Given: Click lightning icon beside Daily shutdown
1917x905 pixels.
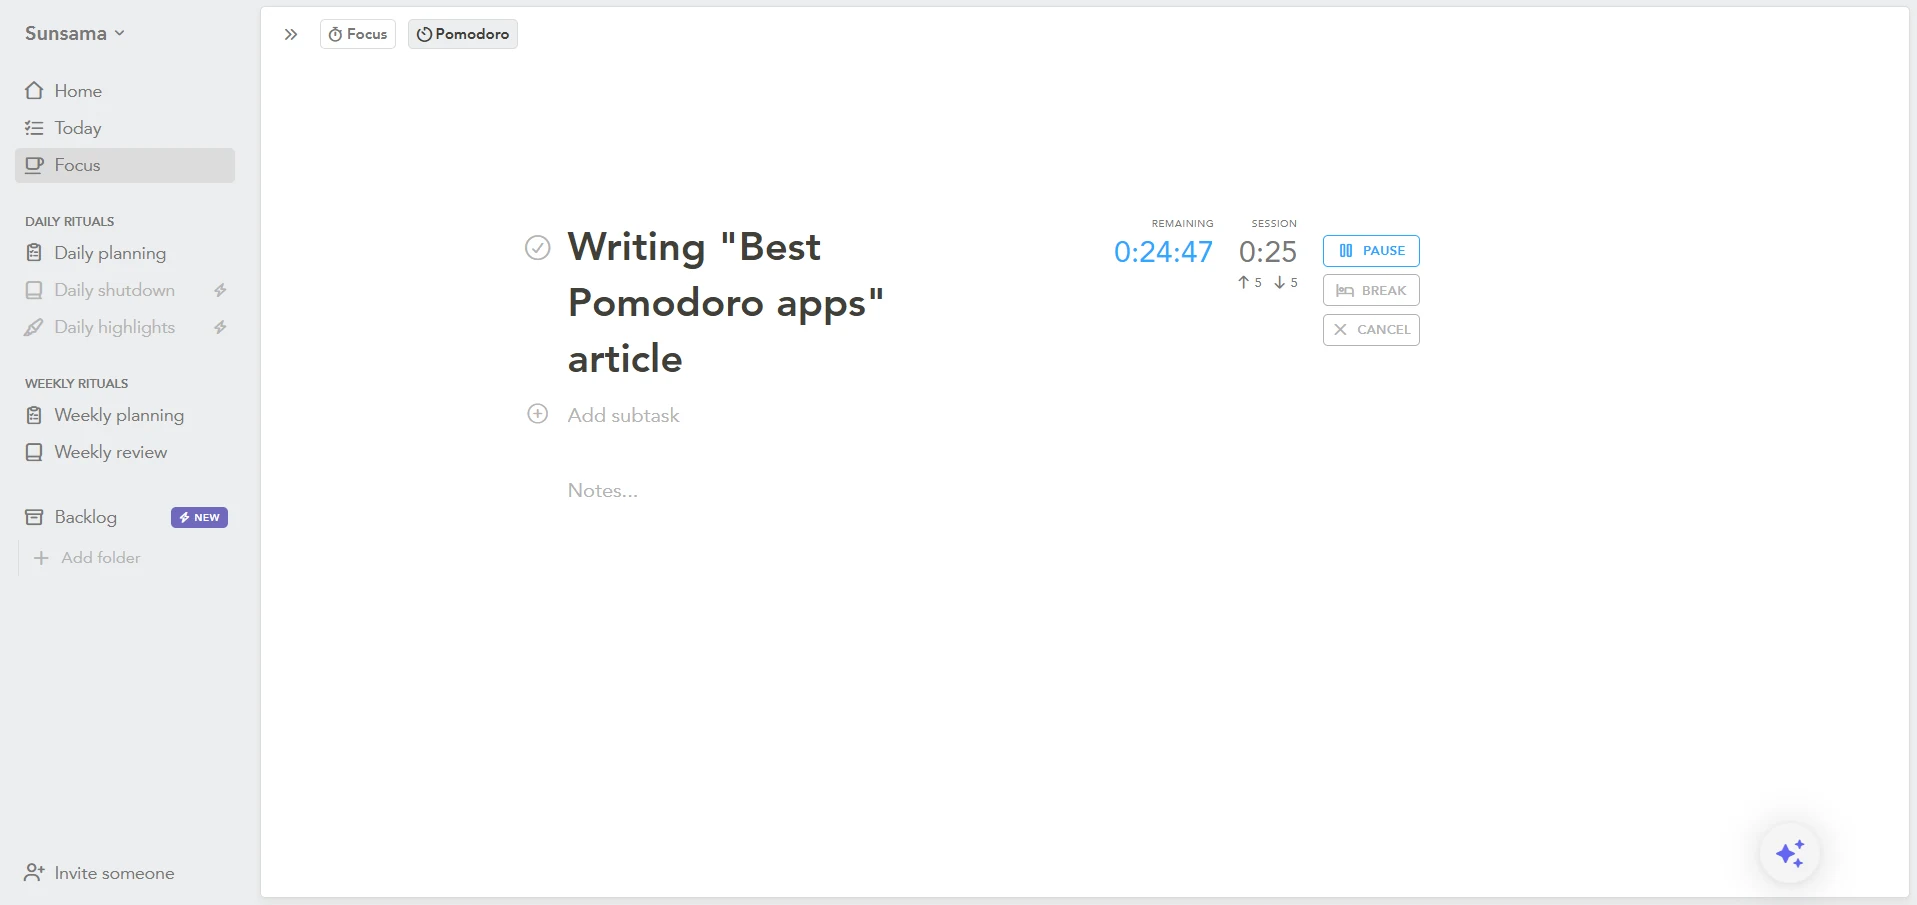Looking at the screenshot, I should pyautogui.click(x=220, y=290).
